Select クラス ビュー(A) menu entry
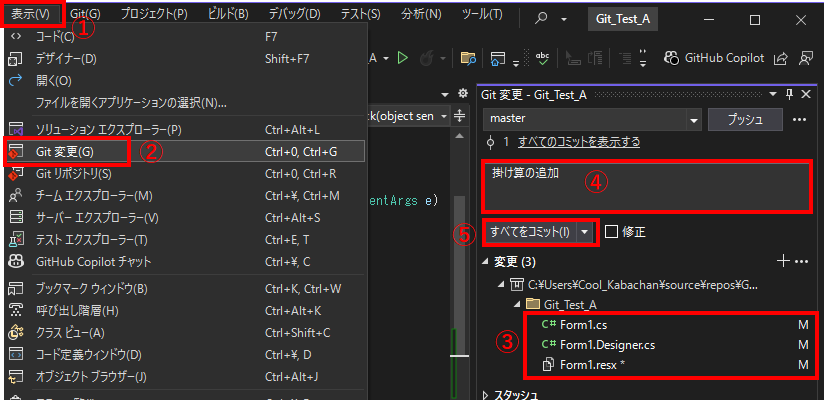The width and height of the screenshot is (824, 400). (185, 333)
